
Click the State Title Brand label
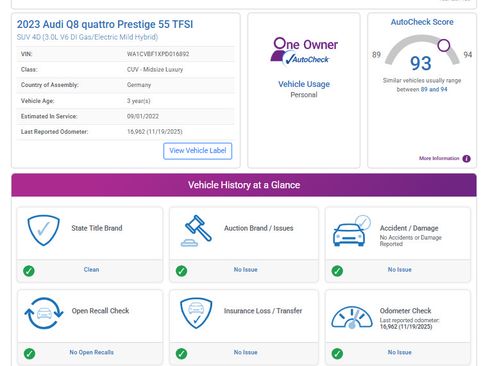coord(97,228)
